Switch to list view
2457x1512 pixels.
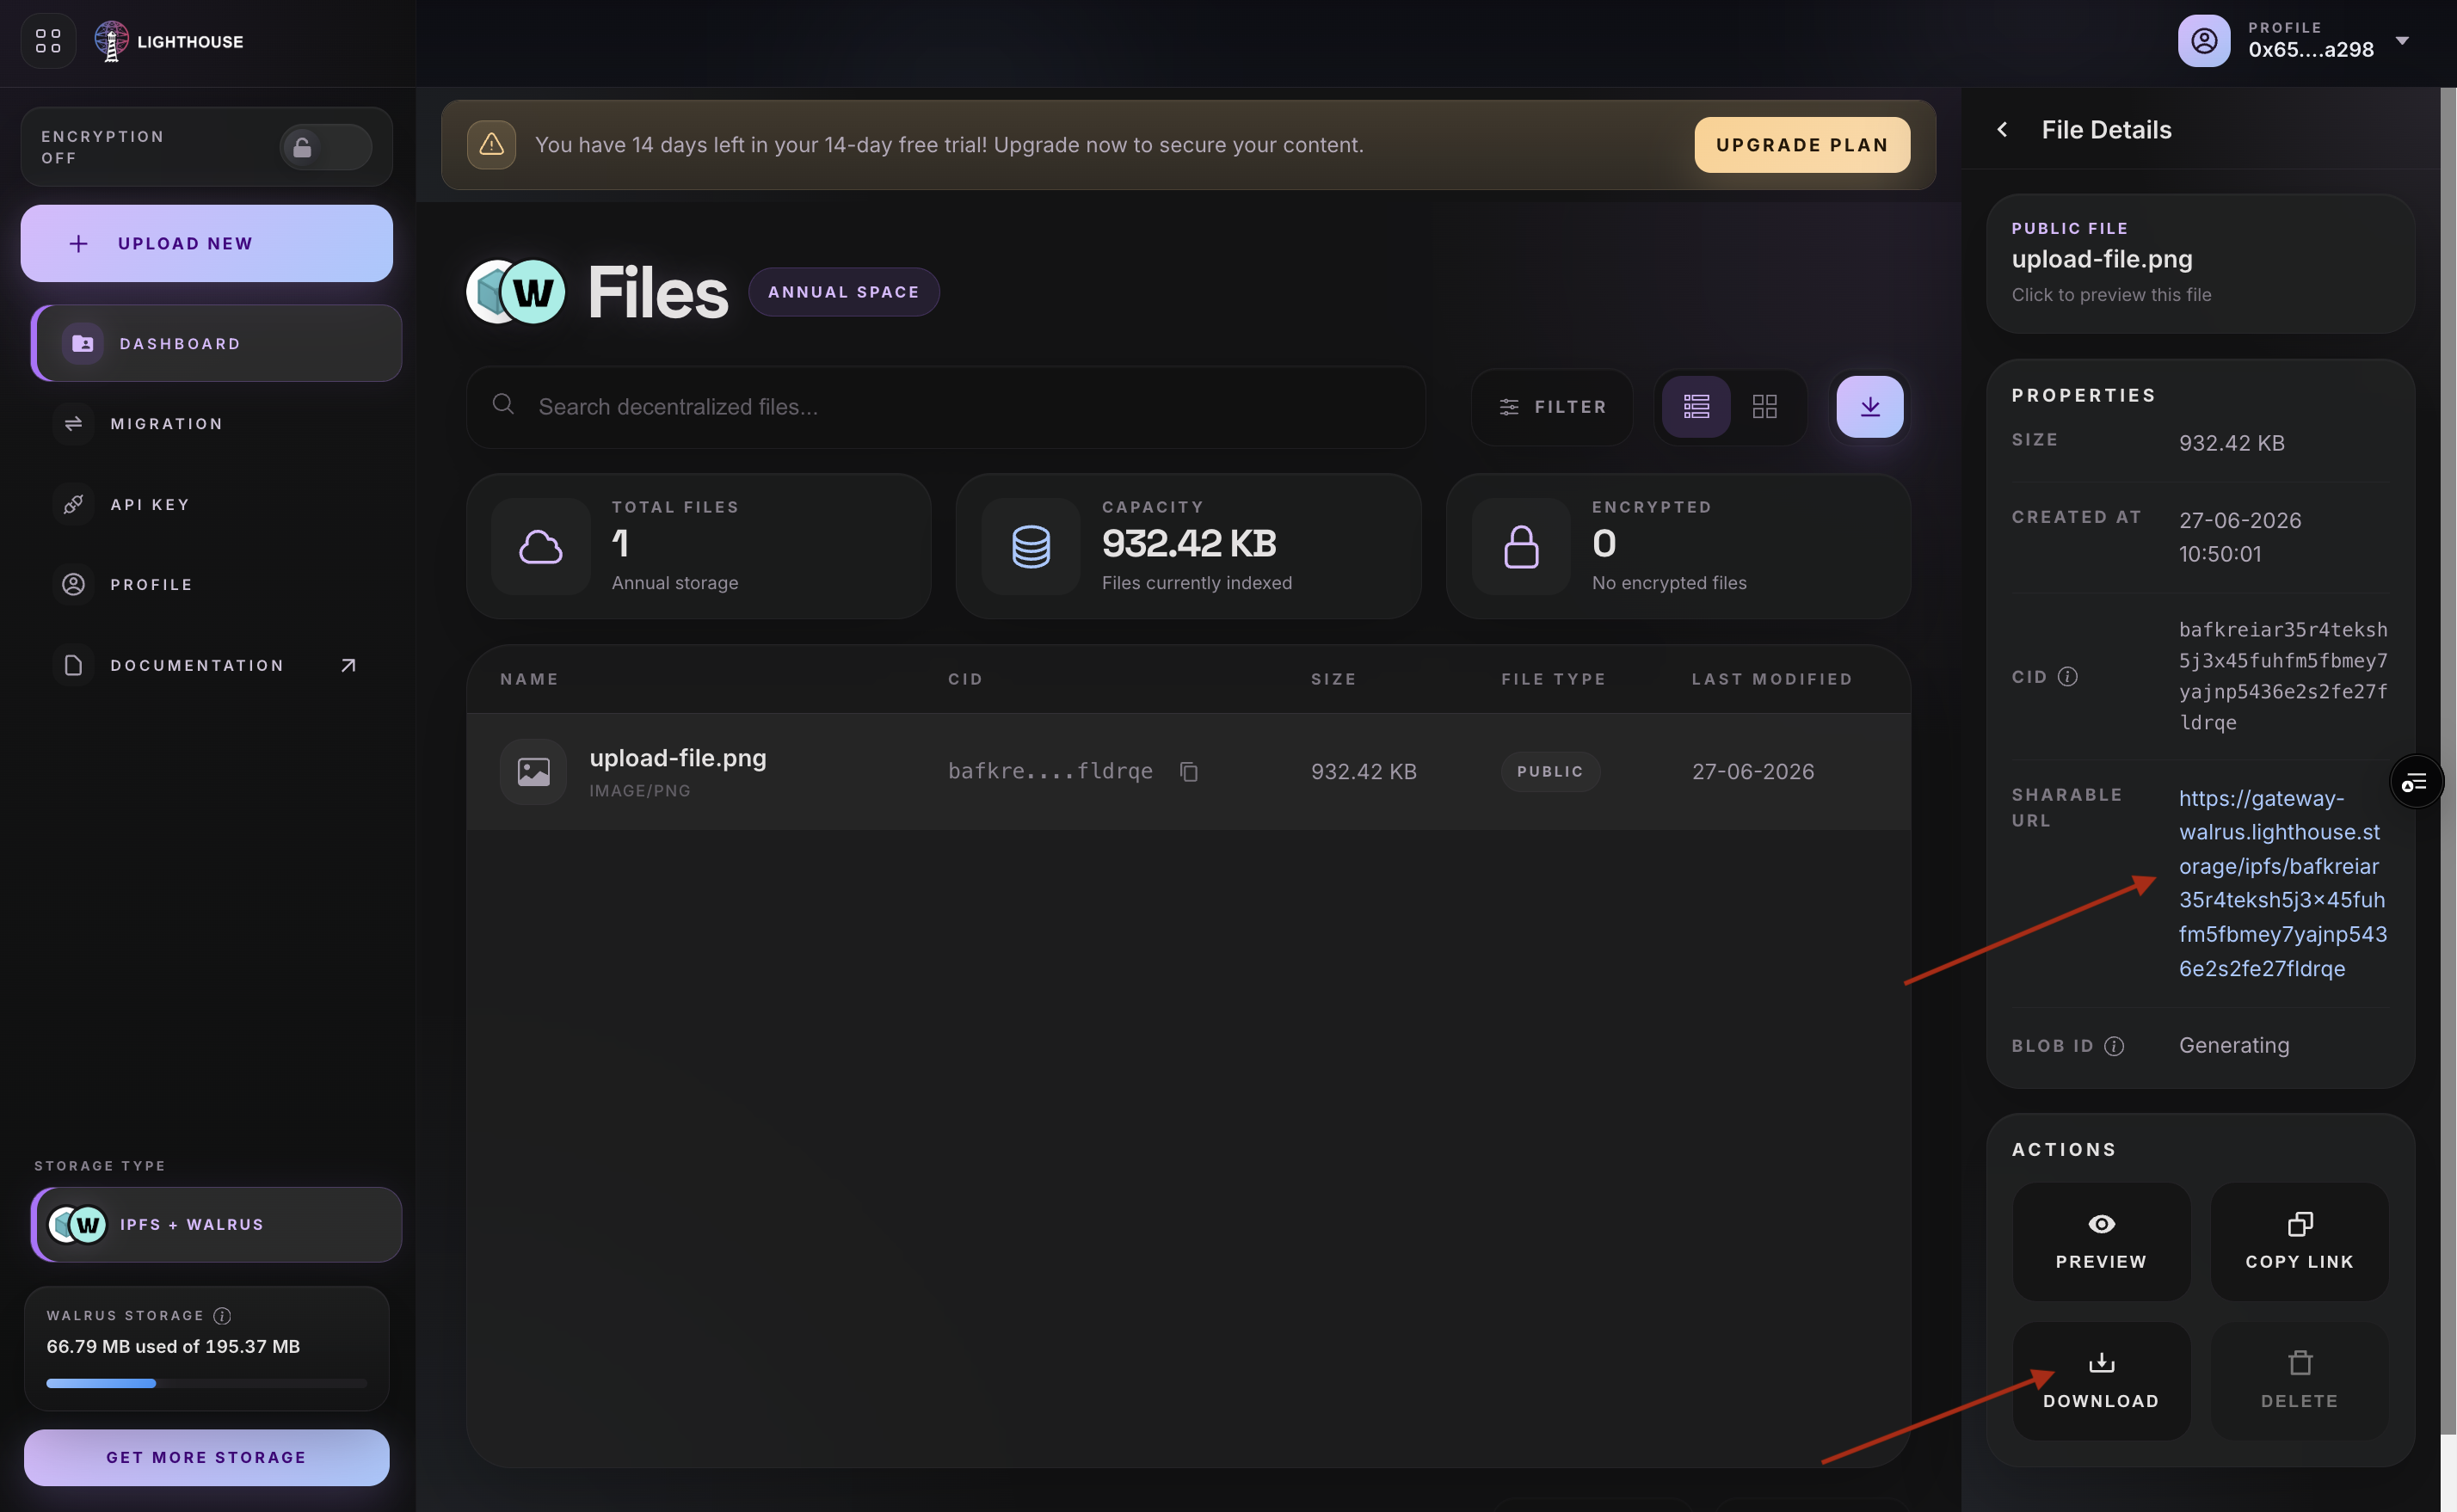1696,407
